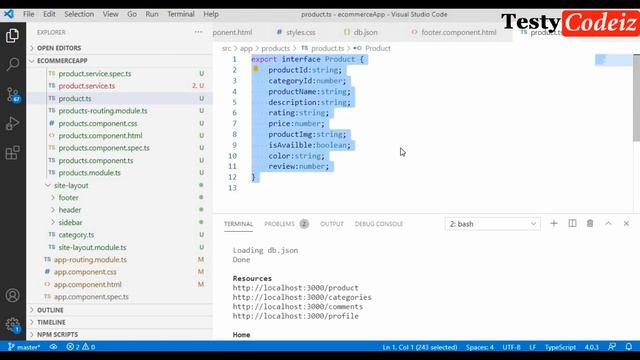Collapse the ECOMMERCEAPP folder section

pyautogui.click(x=120, y=60)
